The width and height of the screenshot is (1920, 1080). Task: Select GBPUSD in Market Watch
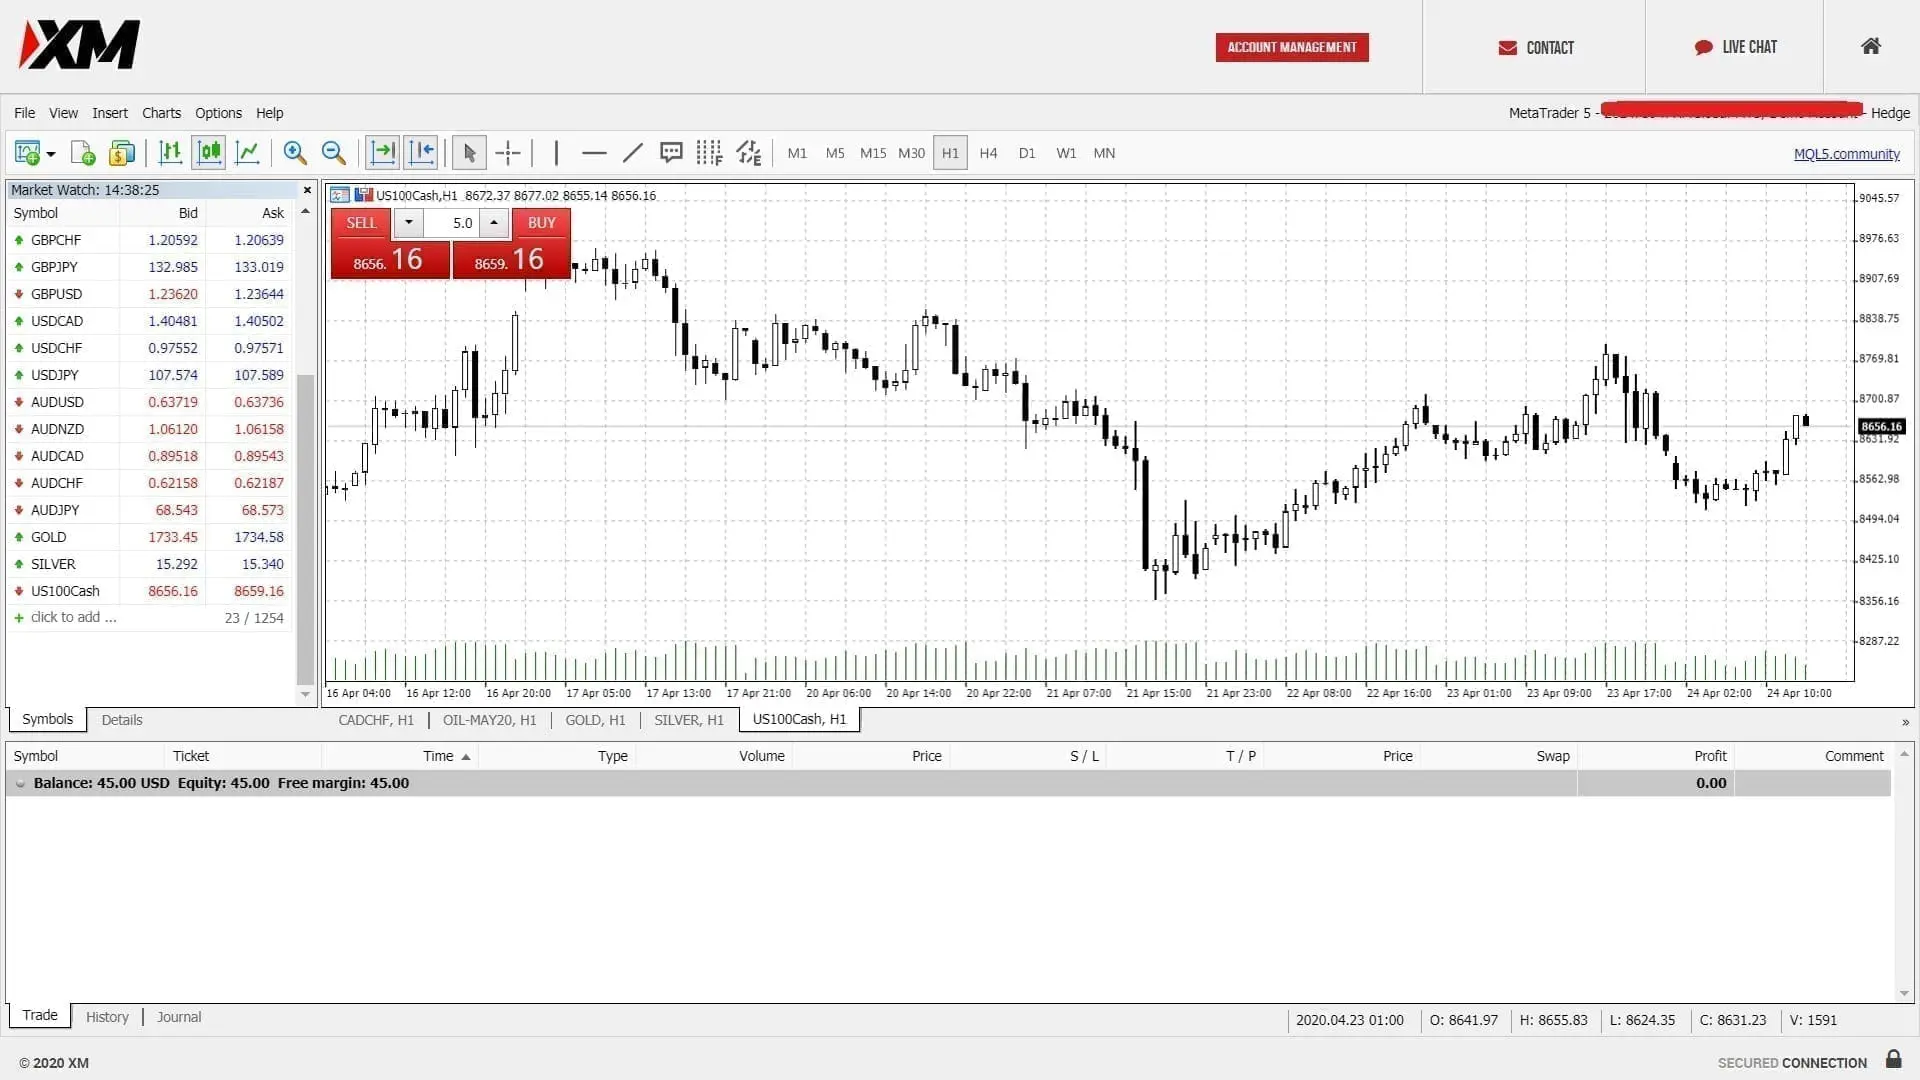tap(149, 294)
